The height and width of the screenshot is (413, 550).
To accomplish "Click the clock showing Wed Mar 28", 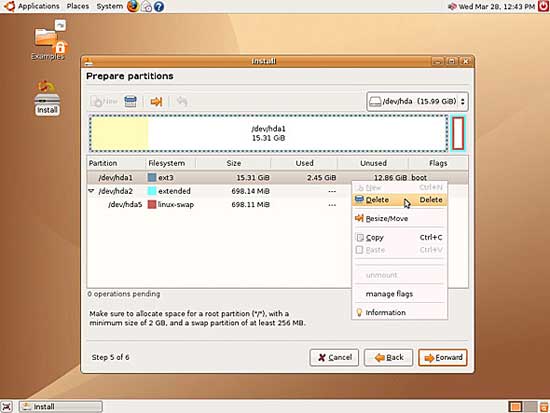I will click(x=497, y=7).
